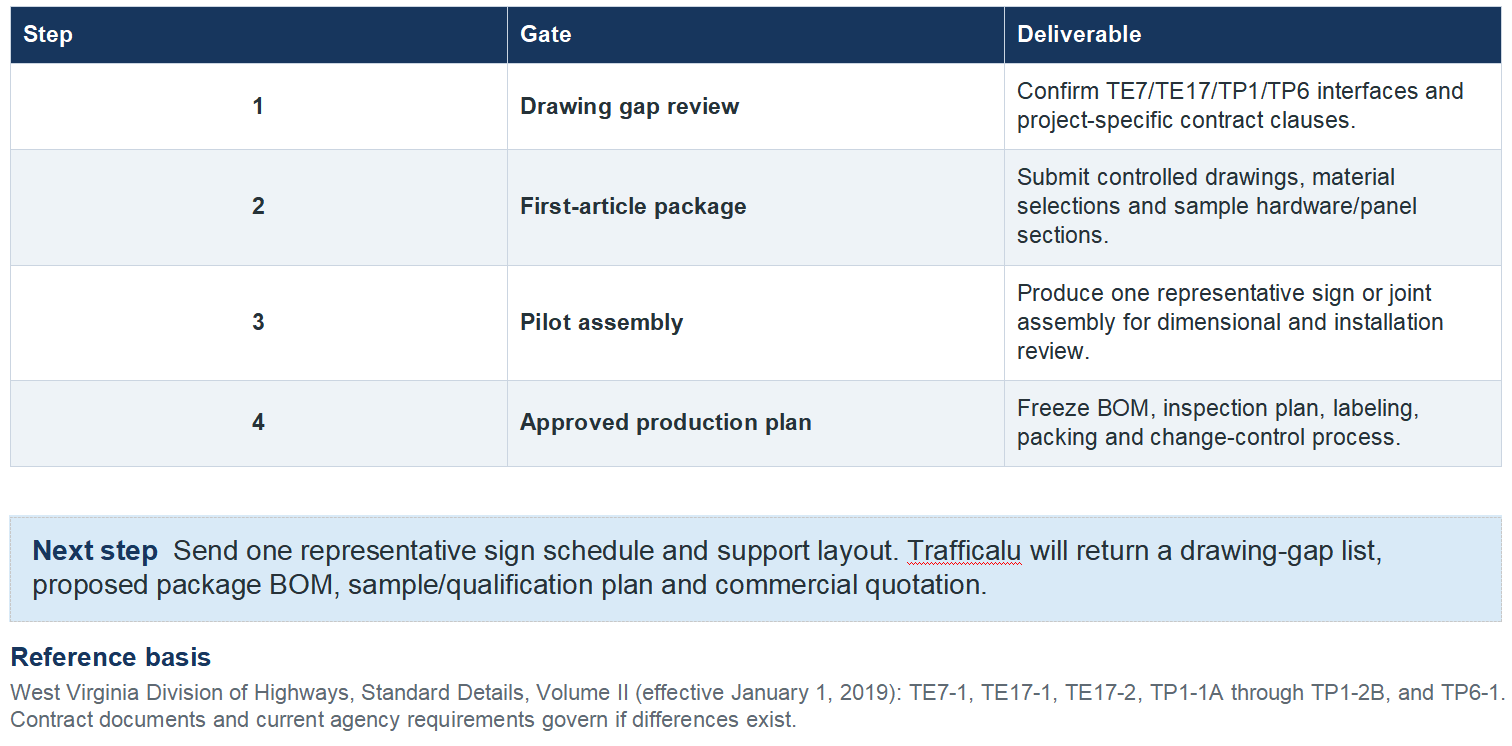This screenshot has width=1512, height=746.
Task: Select the step number 1 cell
Action: (259, 107)
